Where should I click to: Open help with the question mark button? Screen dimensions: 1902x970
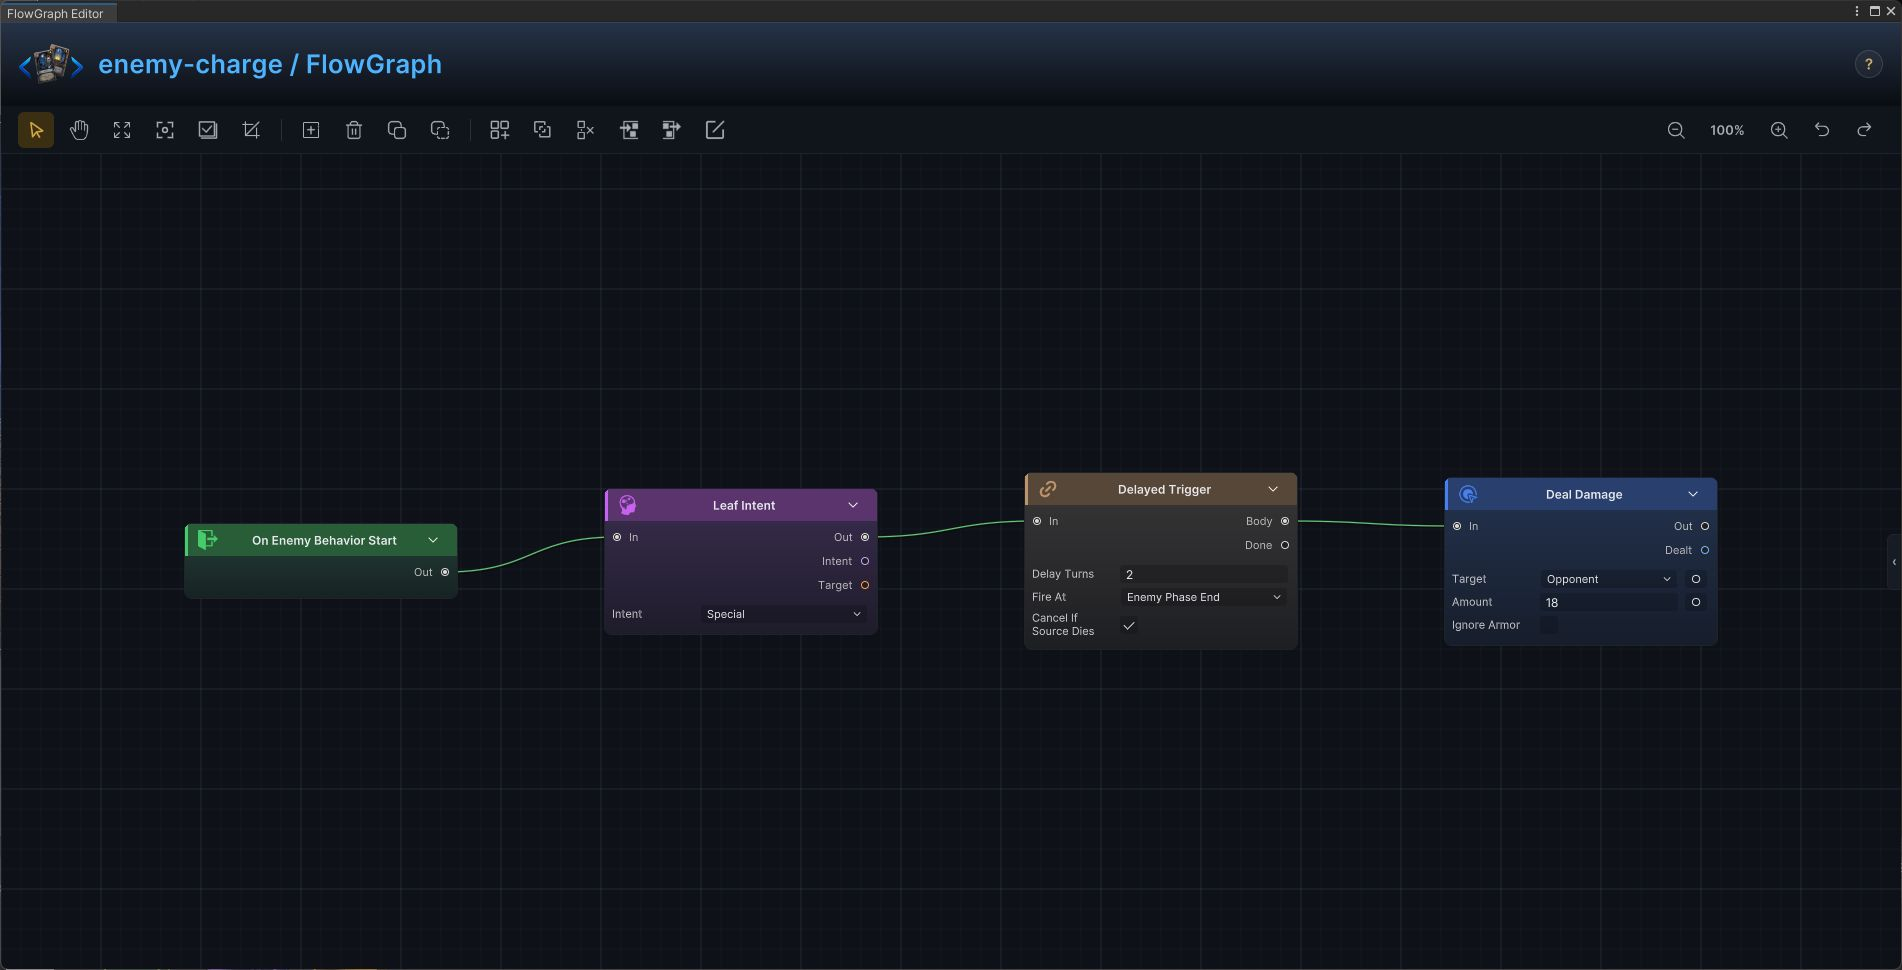(x=1868, y=64)
